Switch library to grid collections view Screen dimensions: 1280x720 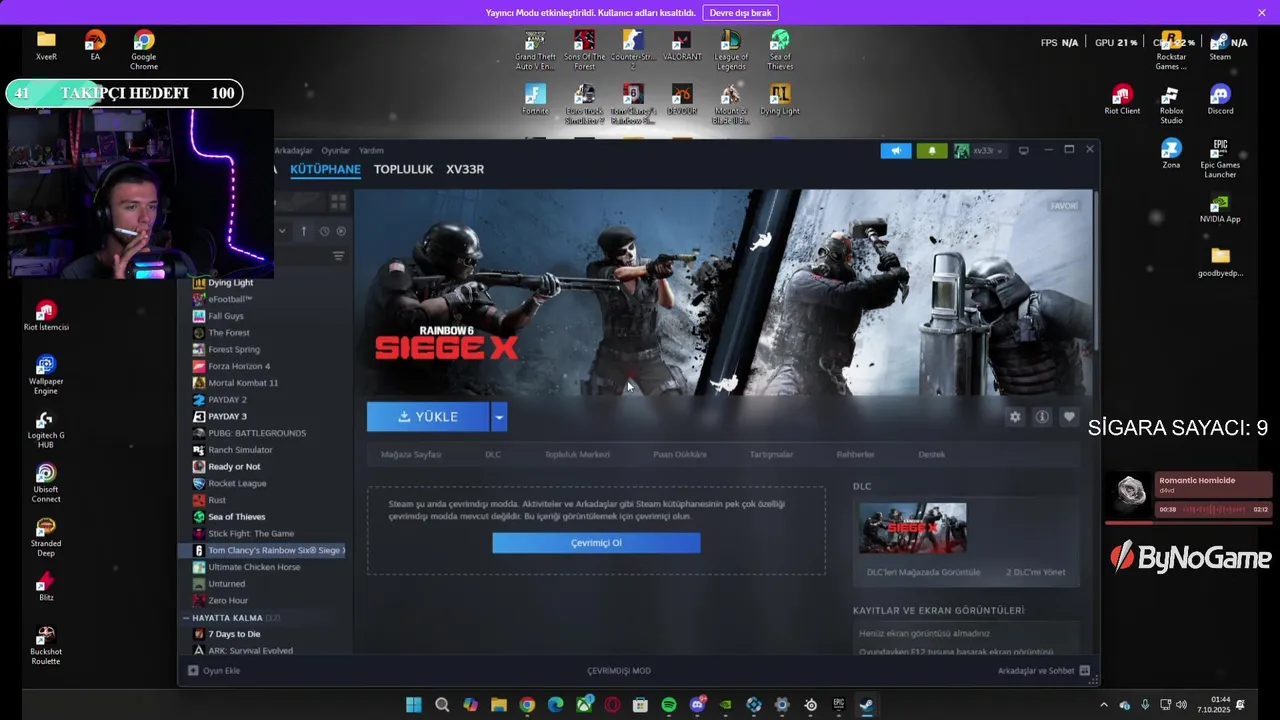338,201
